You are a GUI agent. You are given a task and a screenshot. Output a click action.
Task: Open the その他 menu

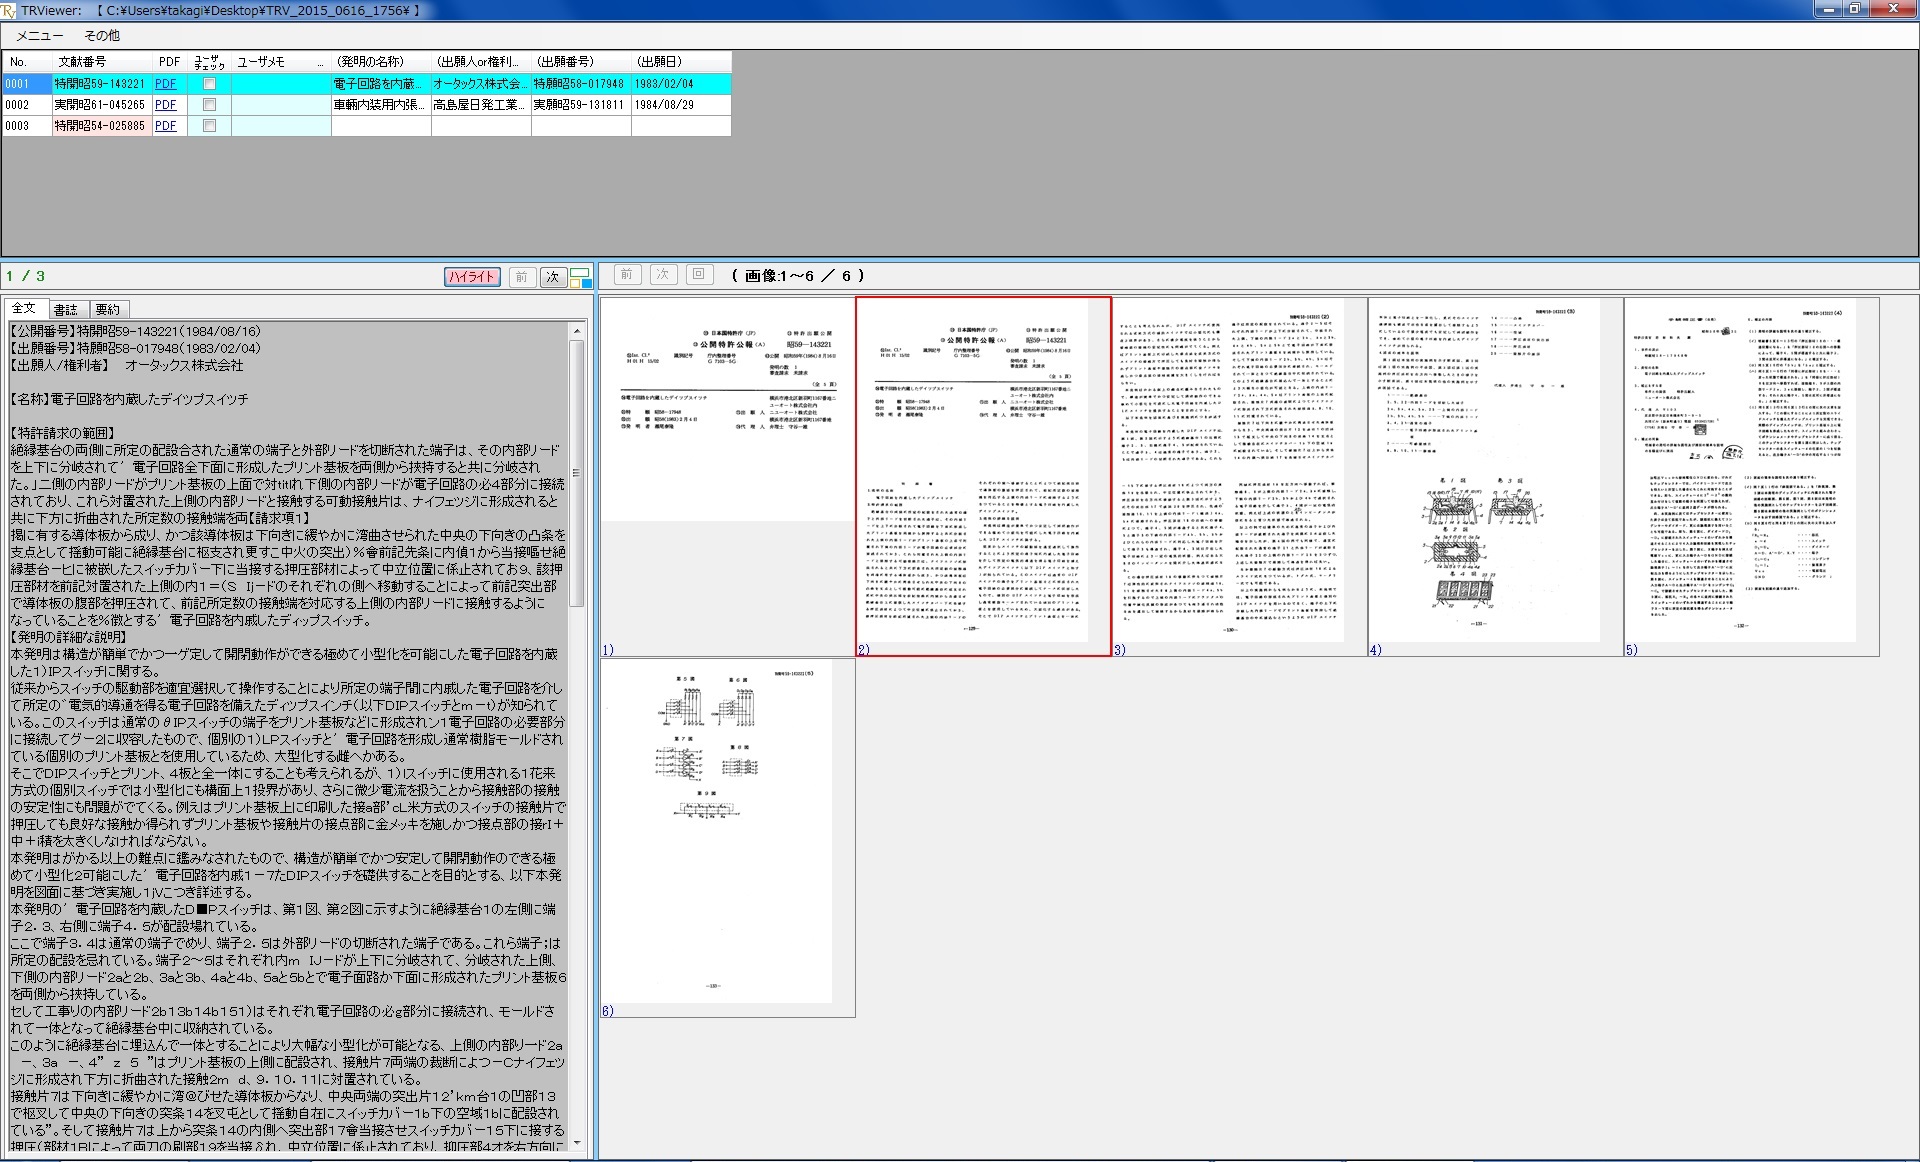pyautogui.click(x=101, y=36)
